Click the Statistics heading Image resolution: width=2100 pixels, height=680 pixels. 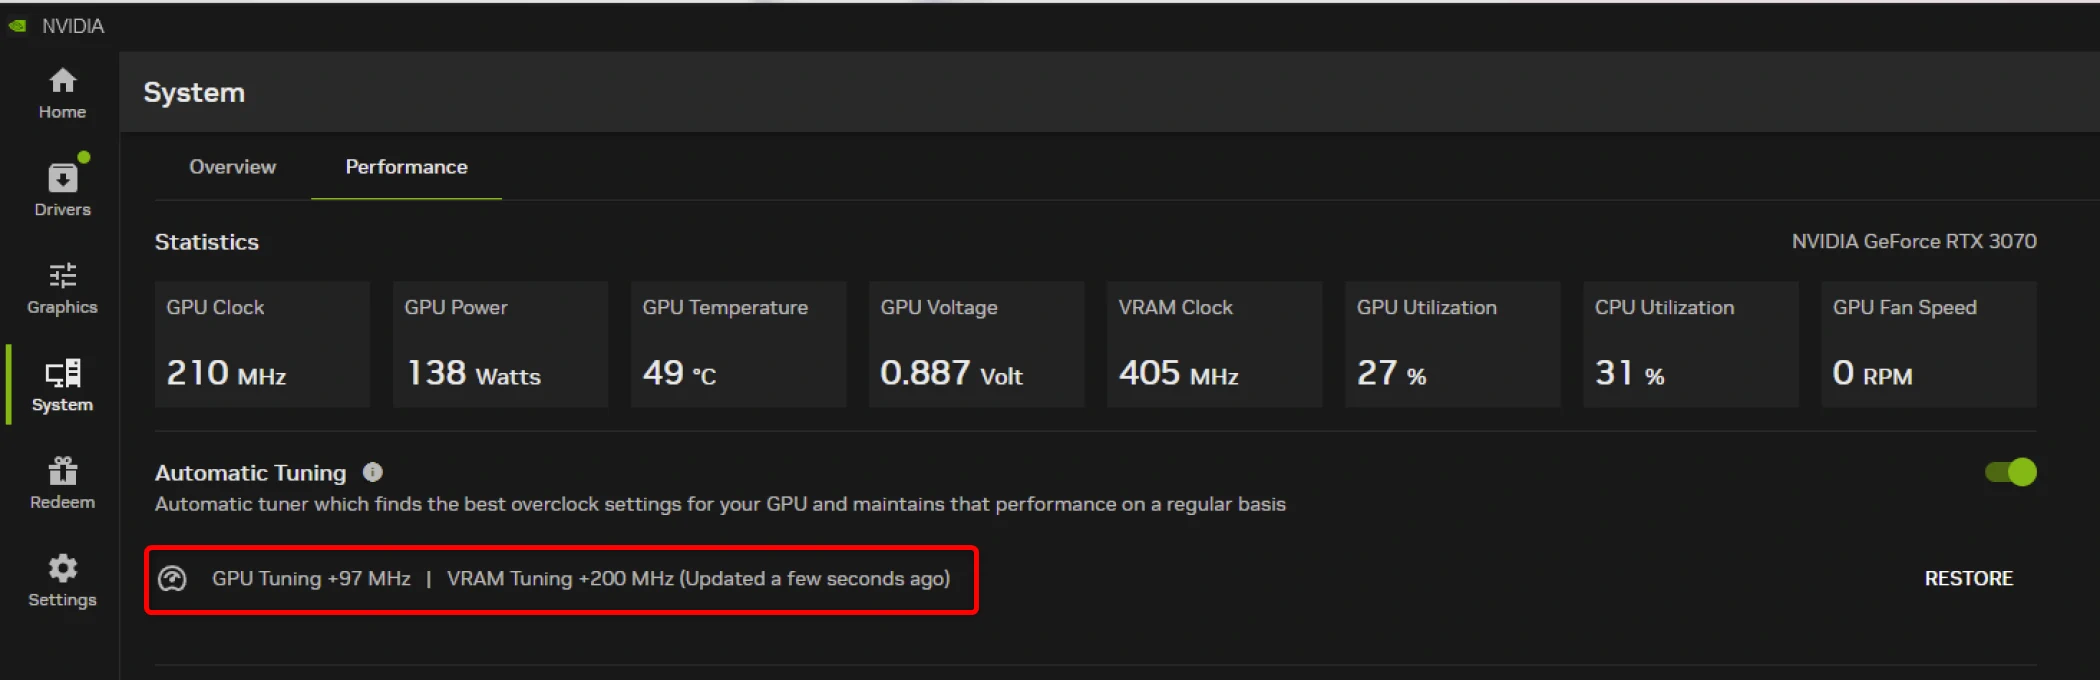[207, 242]
